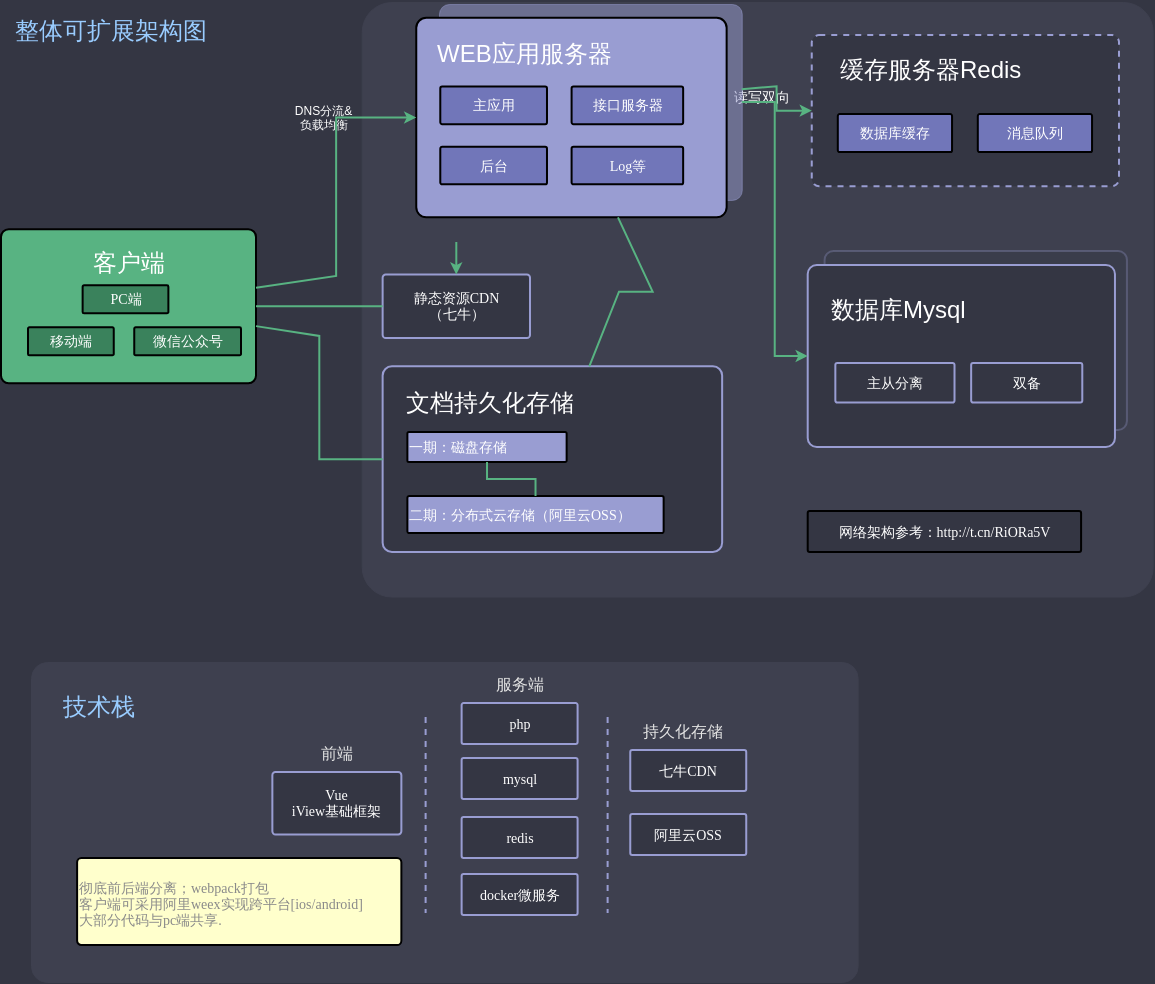Select the 文档持久化存储 heading
Viewport: 1155px width, 984px height.
pos(490,403)
